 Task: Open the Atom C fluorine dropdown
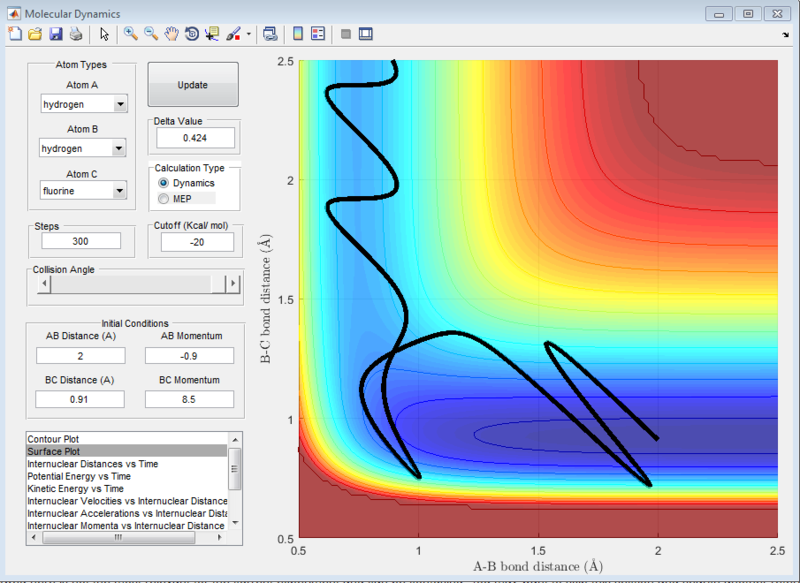120,190
